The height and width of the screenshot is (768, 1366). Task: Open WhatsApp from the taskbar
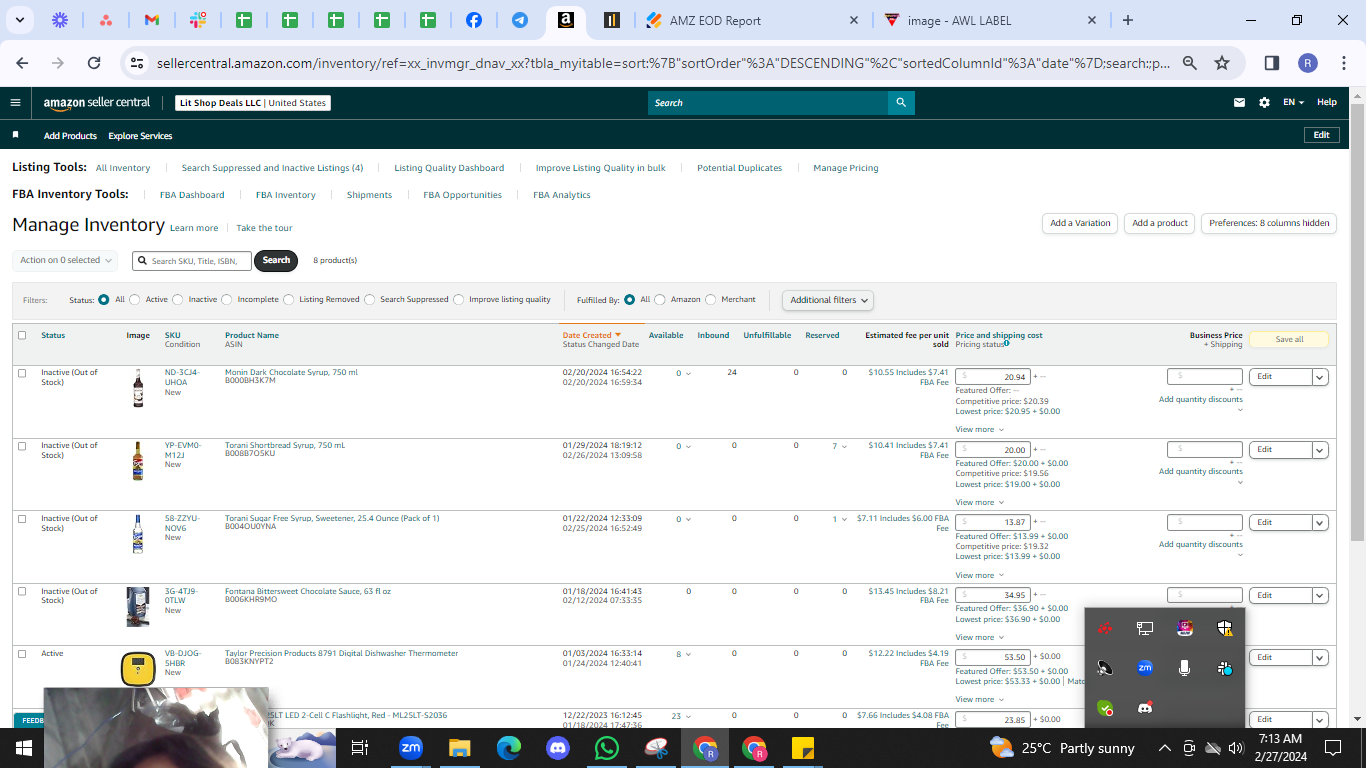606,748
